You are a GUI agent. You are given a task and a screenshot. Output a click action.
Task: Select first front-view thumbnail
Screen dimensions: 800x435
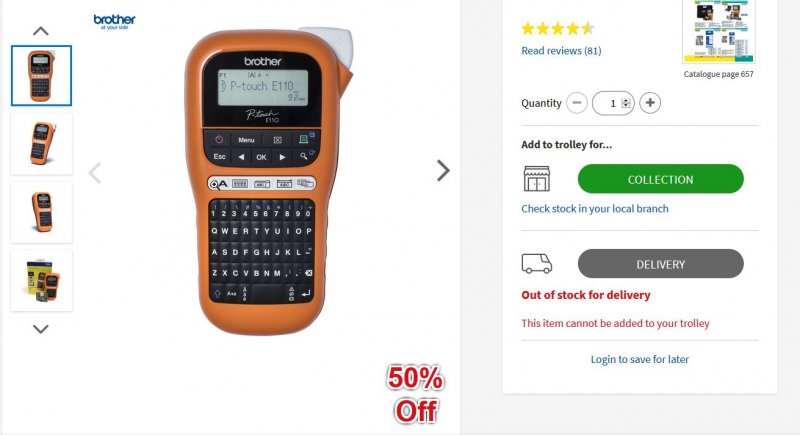pyautogui.click(x=41, y=75)
